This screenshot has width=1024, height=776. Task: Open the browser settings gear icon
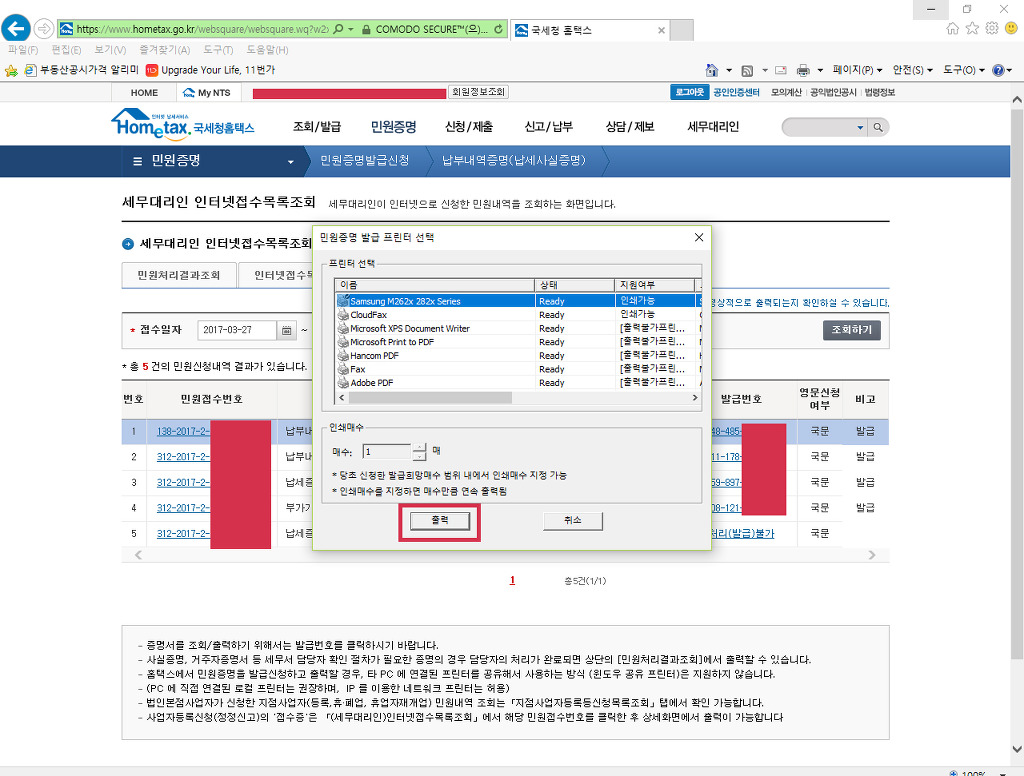(x=992, y=28)
